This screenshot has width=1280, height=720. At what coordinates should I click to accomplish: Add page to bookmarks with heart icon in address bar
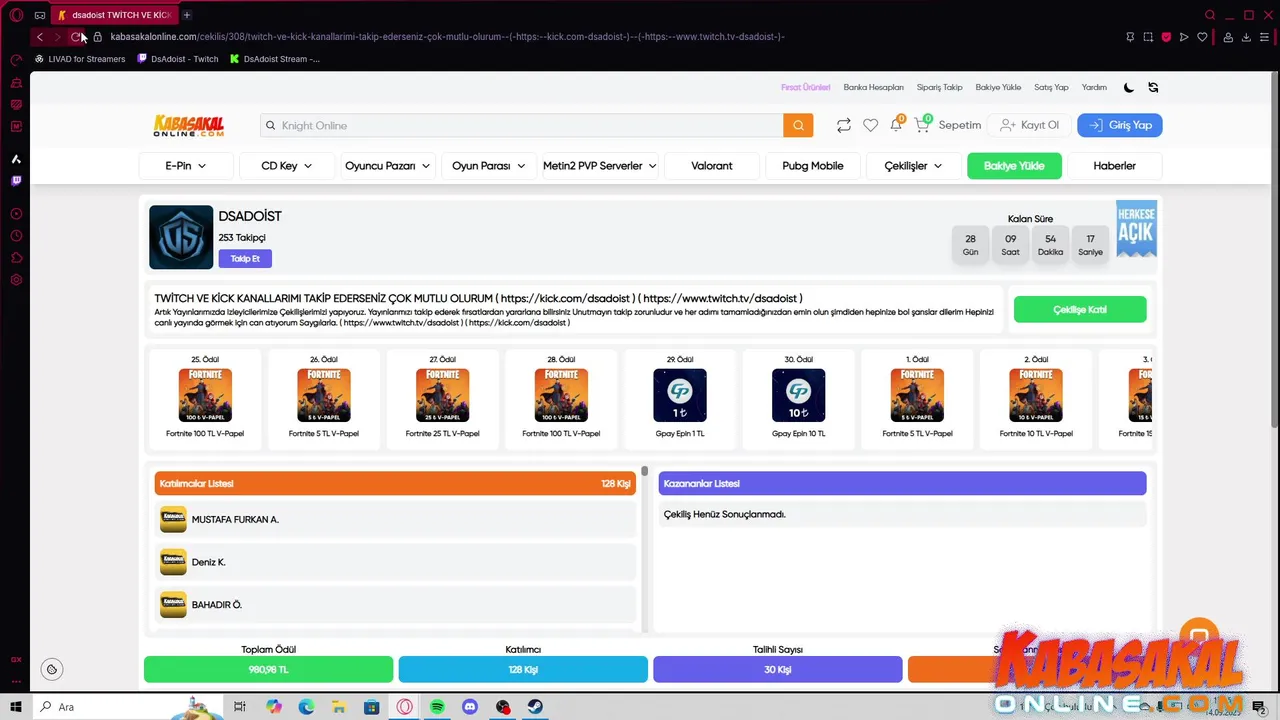point(1202,37)
